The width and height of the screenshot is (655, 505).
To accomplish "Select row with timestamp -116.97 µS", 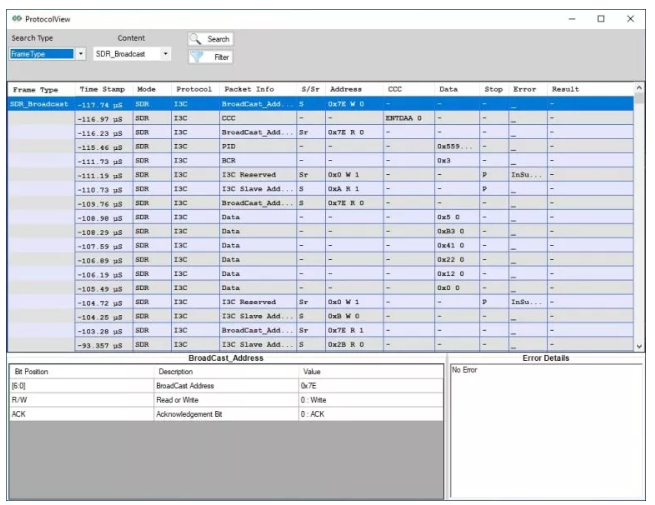I will click(x=320, y=118).
